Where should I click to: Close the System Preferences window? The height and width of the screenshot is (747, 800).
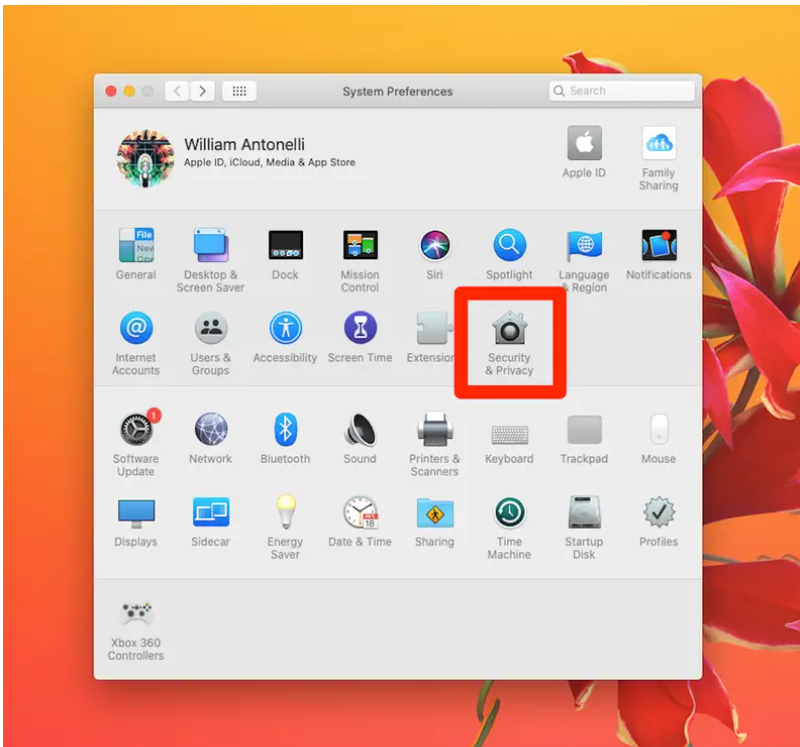point(111,91)
